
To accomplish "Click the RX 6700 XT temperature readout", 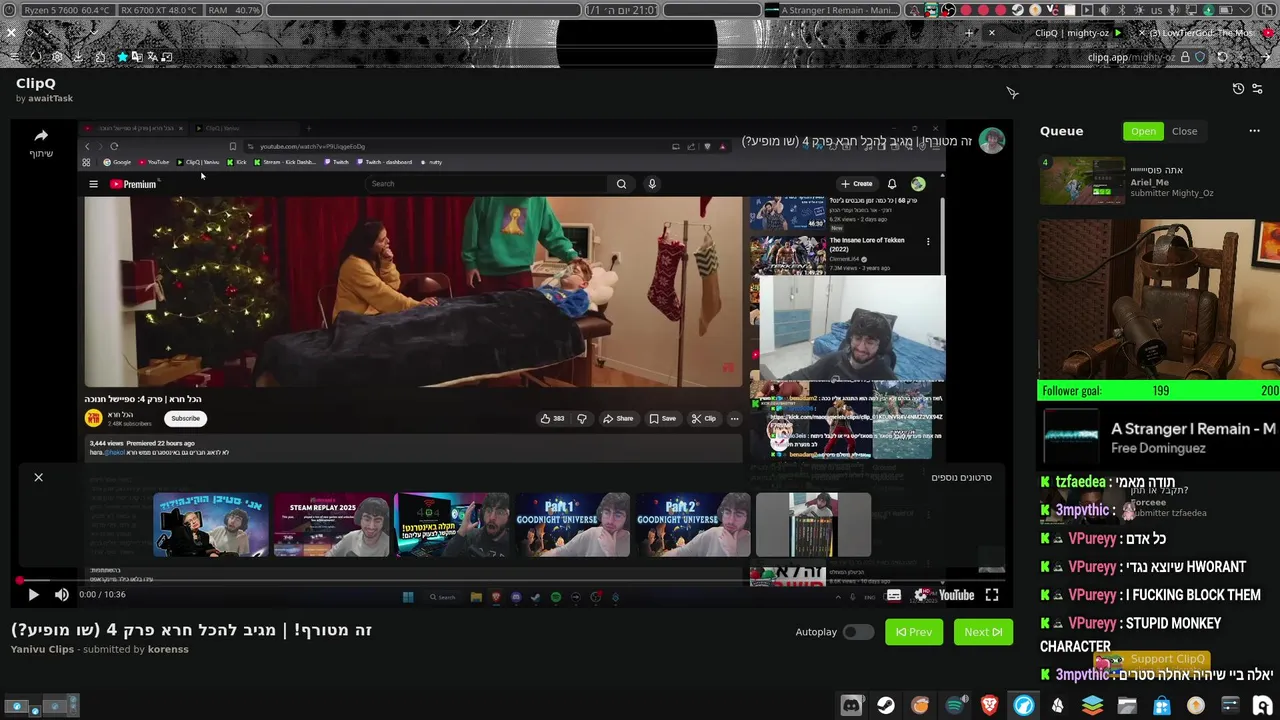I will click(x=158, y=10).
